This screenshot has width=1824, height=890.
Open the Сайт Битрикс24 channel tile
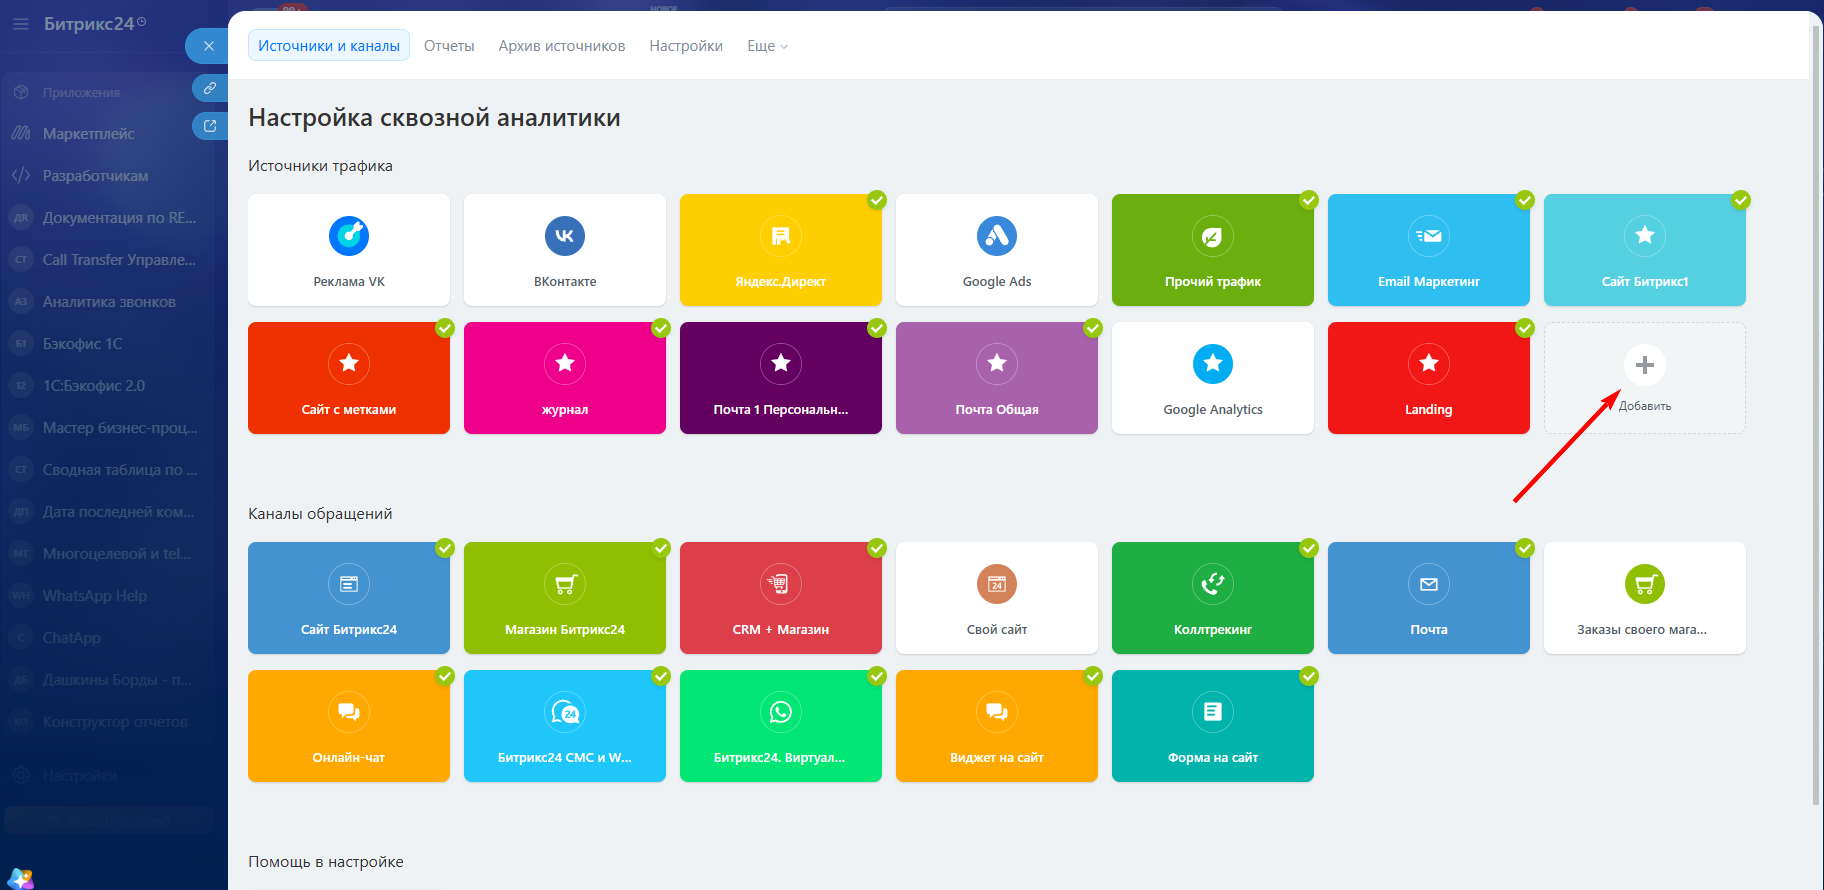(x=349, y=598)
